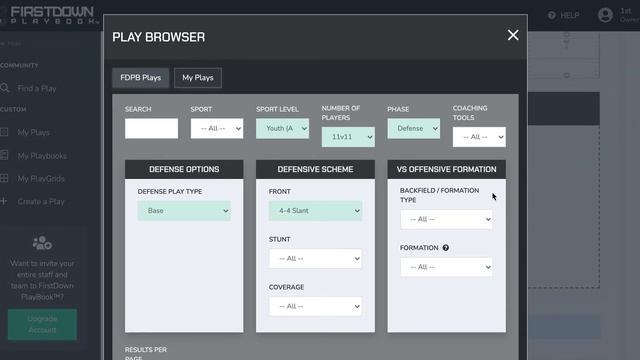The width and height of the screenshot is (640, 360).
Task: Click the VS Offensive Formation header
Action: coord(447,169)
